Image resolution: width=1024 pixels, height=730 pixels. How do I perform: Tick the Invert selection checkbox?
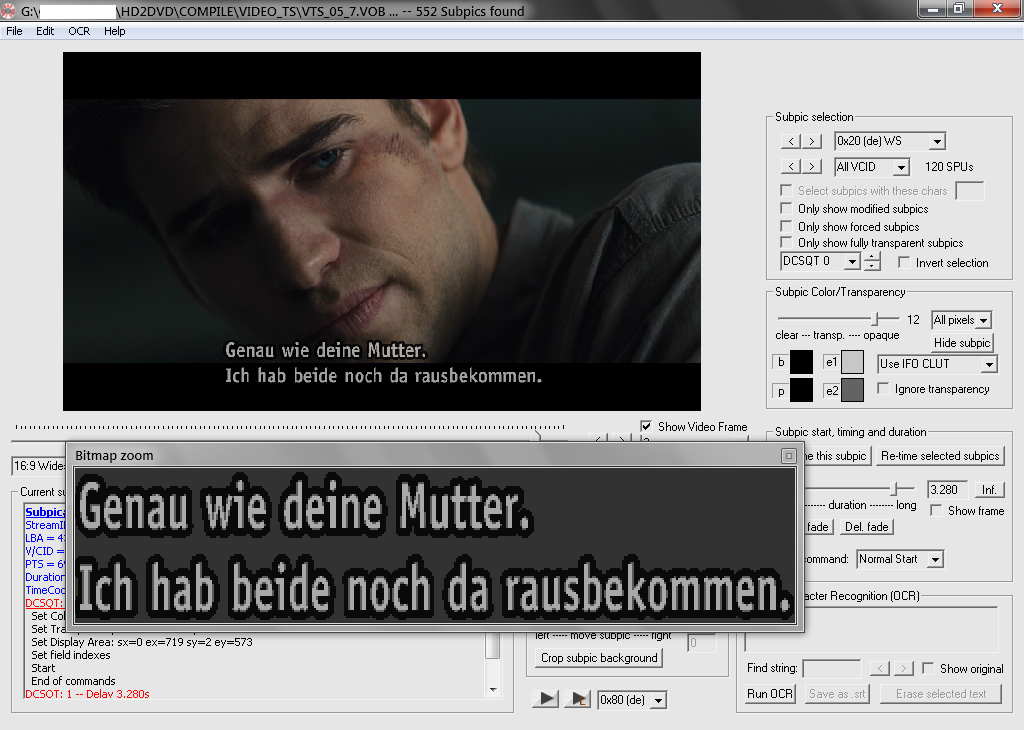point(904,262)
